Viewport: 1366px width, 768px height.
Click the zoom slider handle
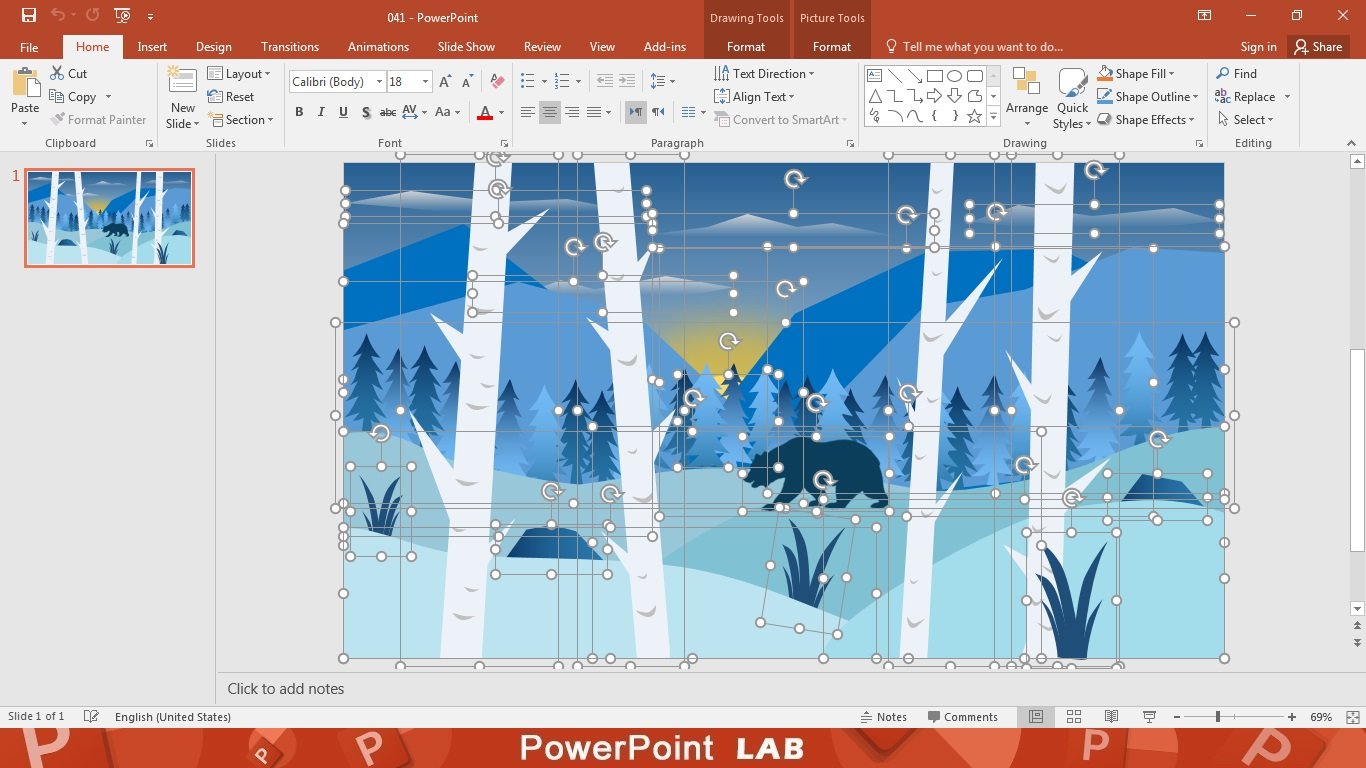click(x=1218, y=717)
